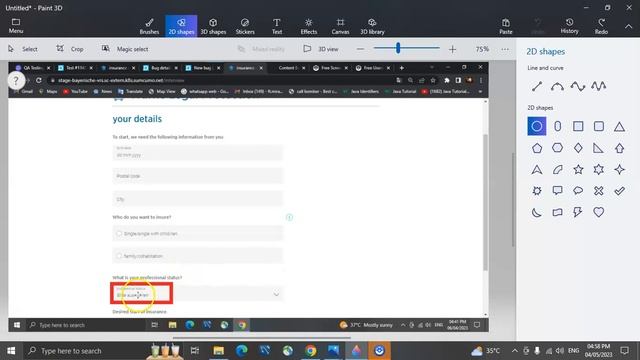This screenshot has height=360, width=640.
Task: Click the zoom in plus button
Action: pyautogui.click(x=452, y=49)
